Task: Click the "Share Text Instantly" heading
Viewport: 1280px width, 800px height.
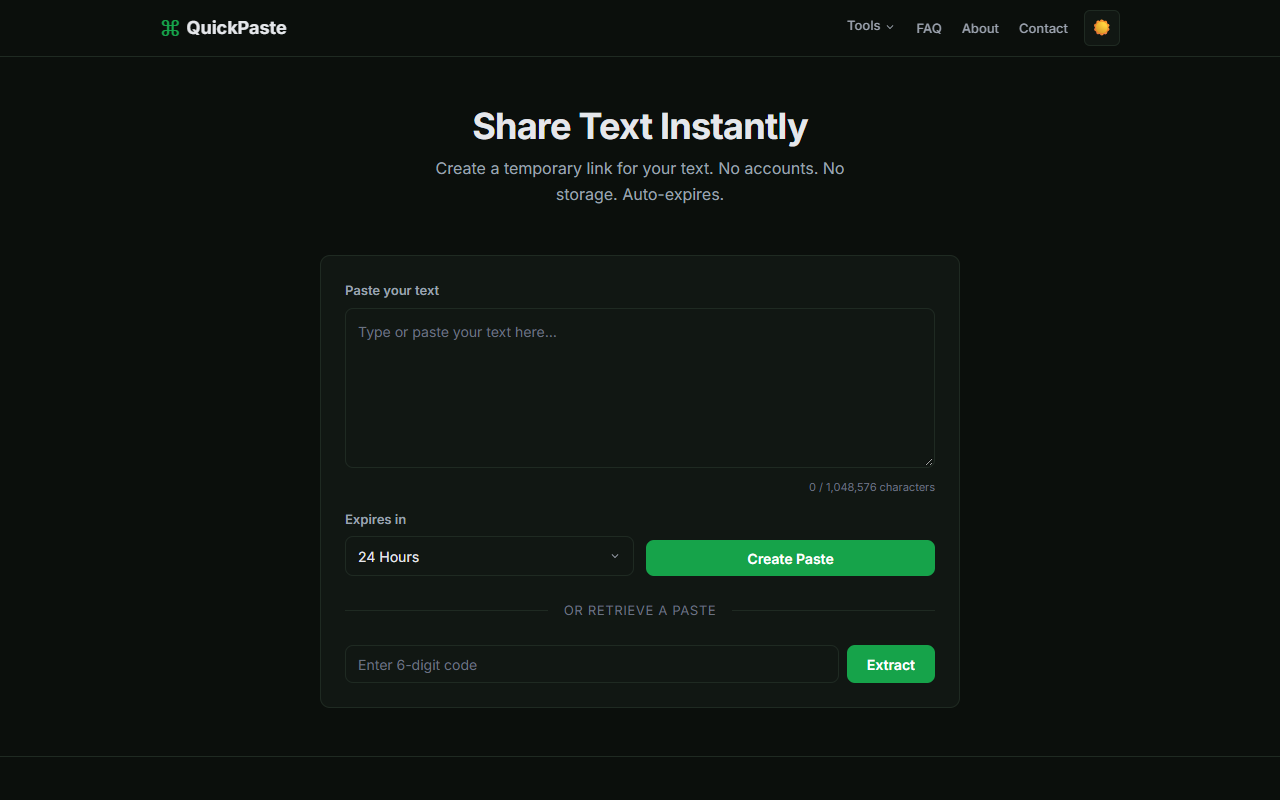Action: click(x=640, y=127)
